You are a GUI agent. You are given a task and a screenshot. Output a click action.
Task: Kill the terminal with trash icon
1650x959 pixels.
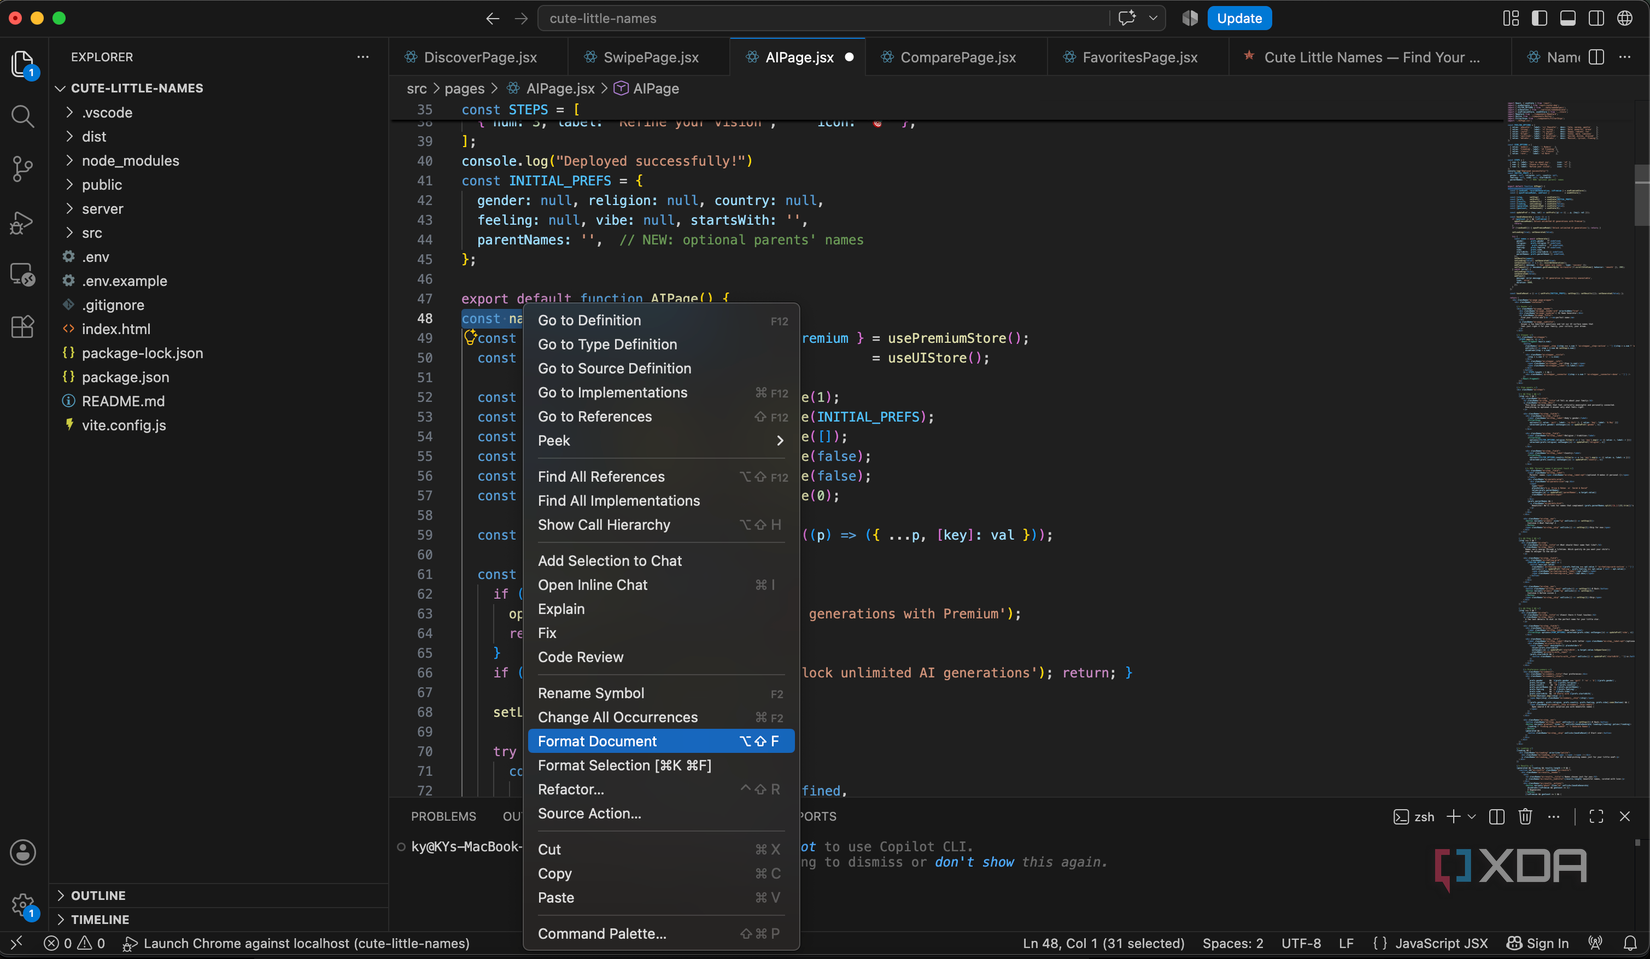point(1525,817)
